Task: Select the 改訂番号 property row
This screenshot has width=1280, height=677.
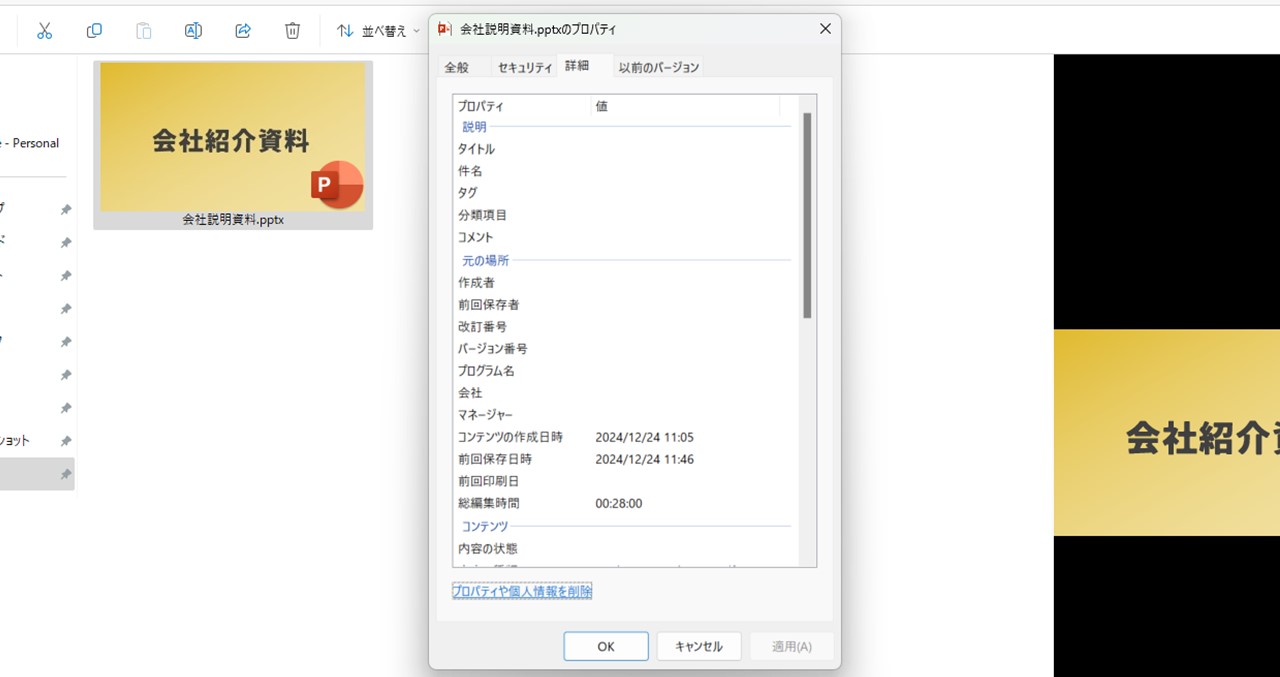Action: pyautogui.click(x=626, y=326)
